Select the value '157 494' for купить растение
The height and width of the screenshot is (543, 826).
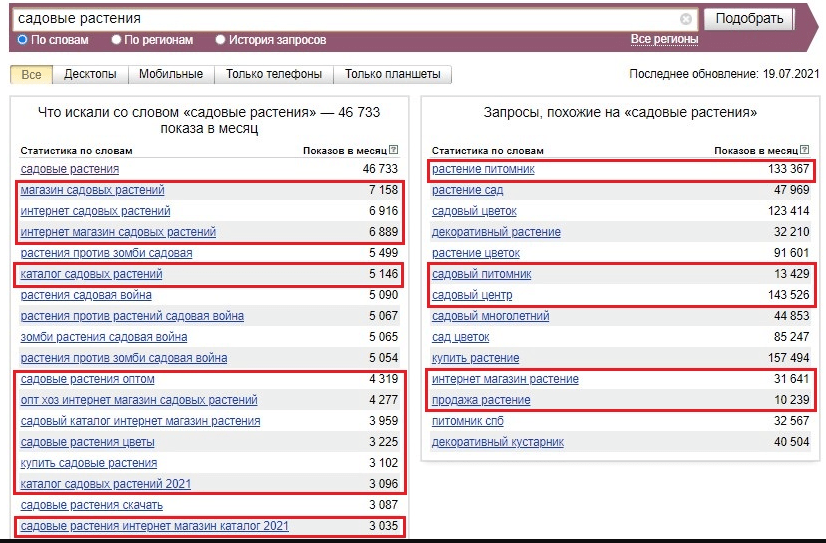pyautogui.click(x=788, y=358)
